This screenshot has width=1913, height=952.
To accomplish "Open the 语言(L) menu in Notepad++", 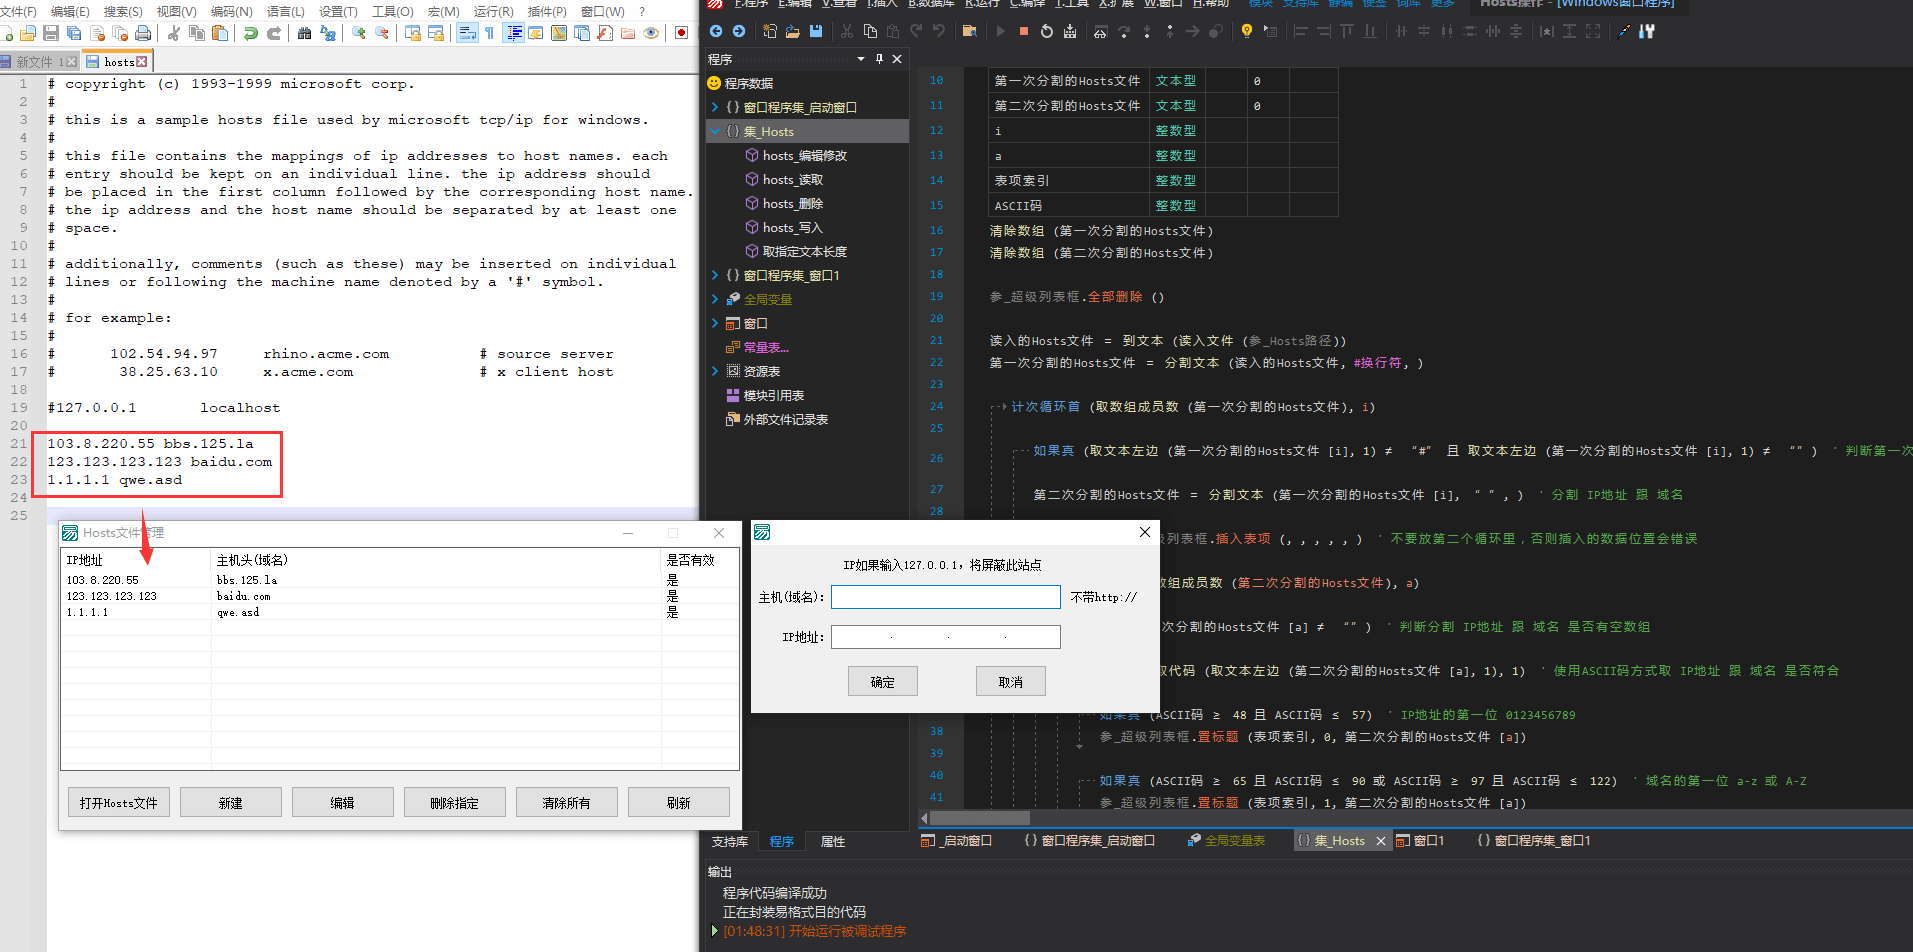I will tap(285, 11).
